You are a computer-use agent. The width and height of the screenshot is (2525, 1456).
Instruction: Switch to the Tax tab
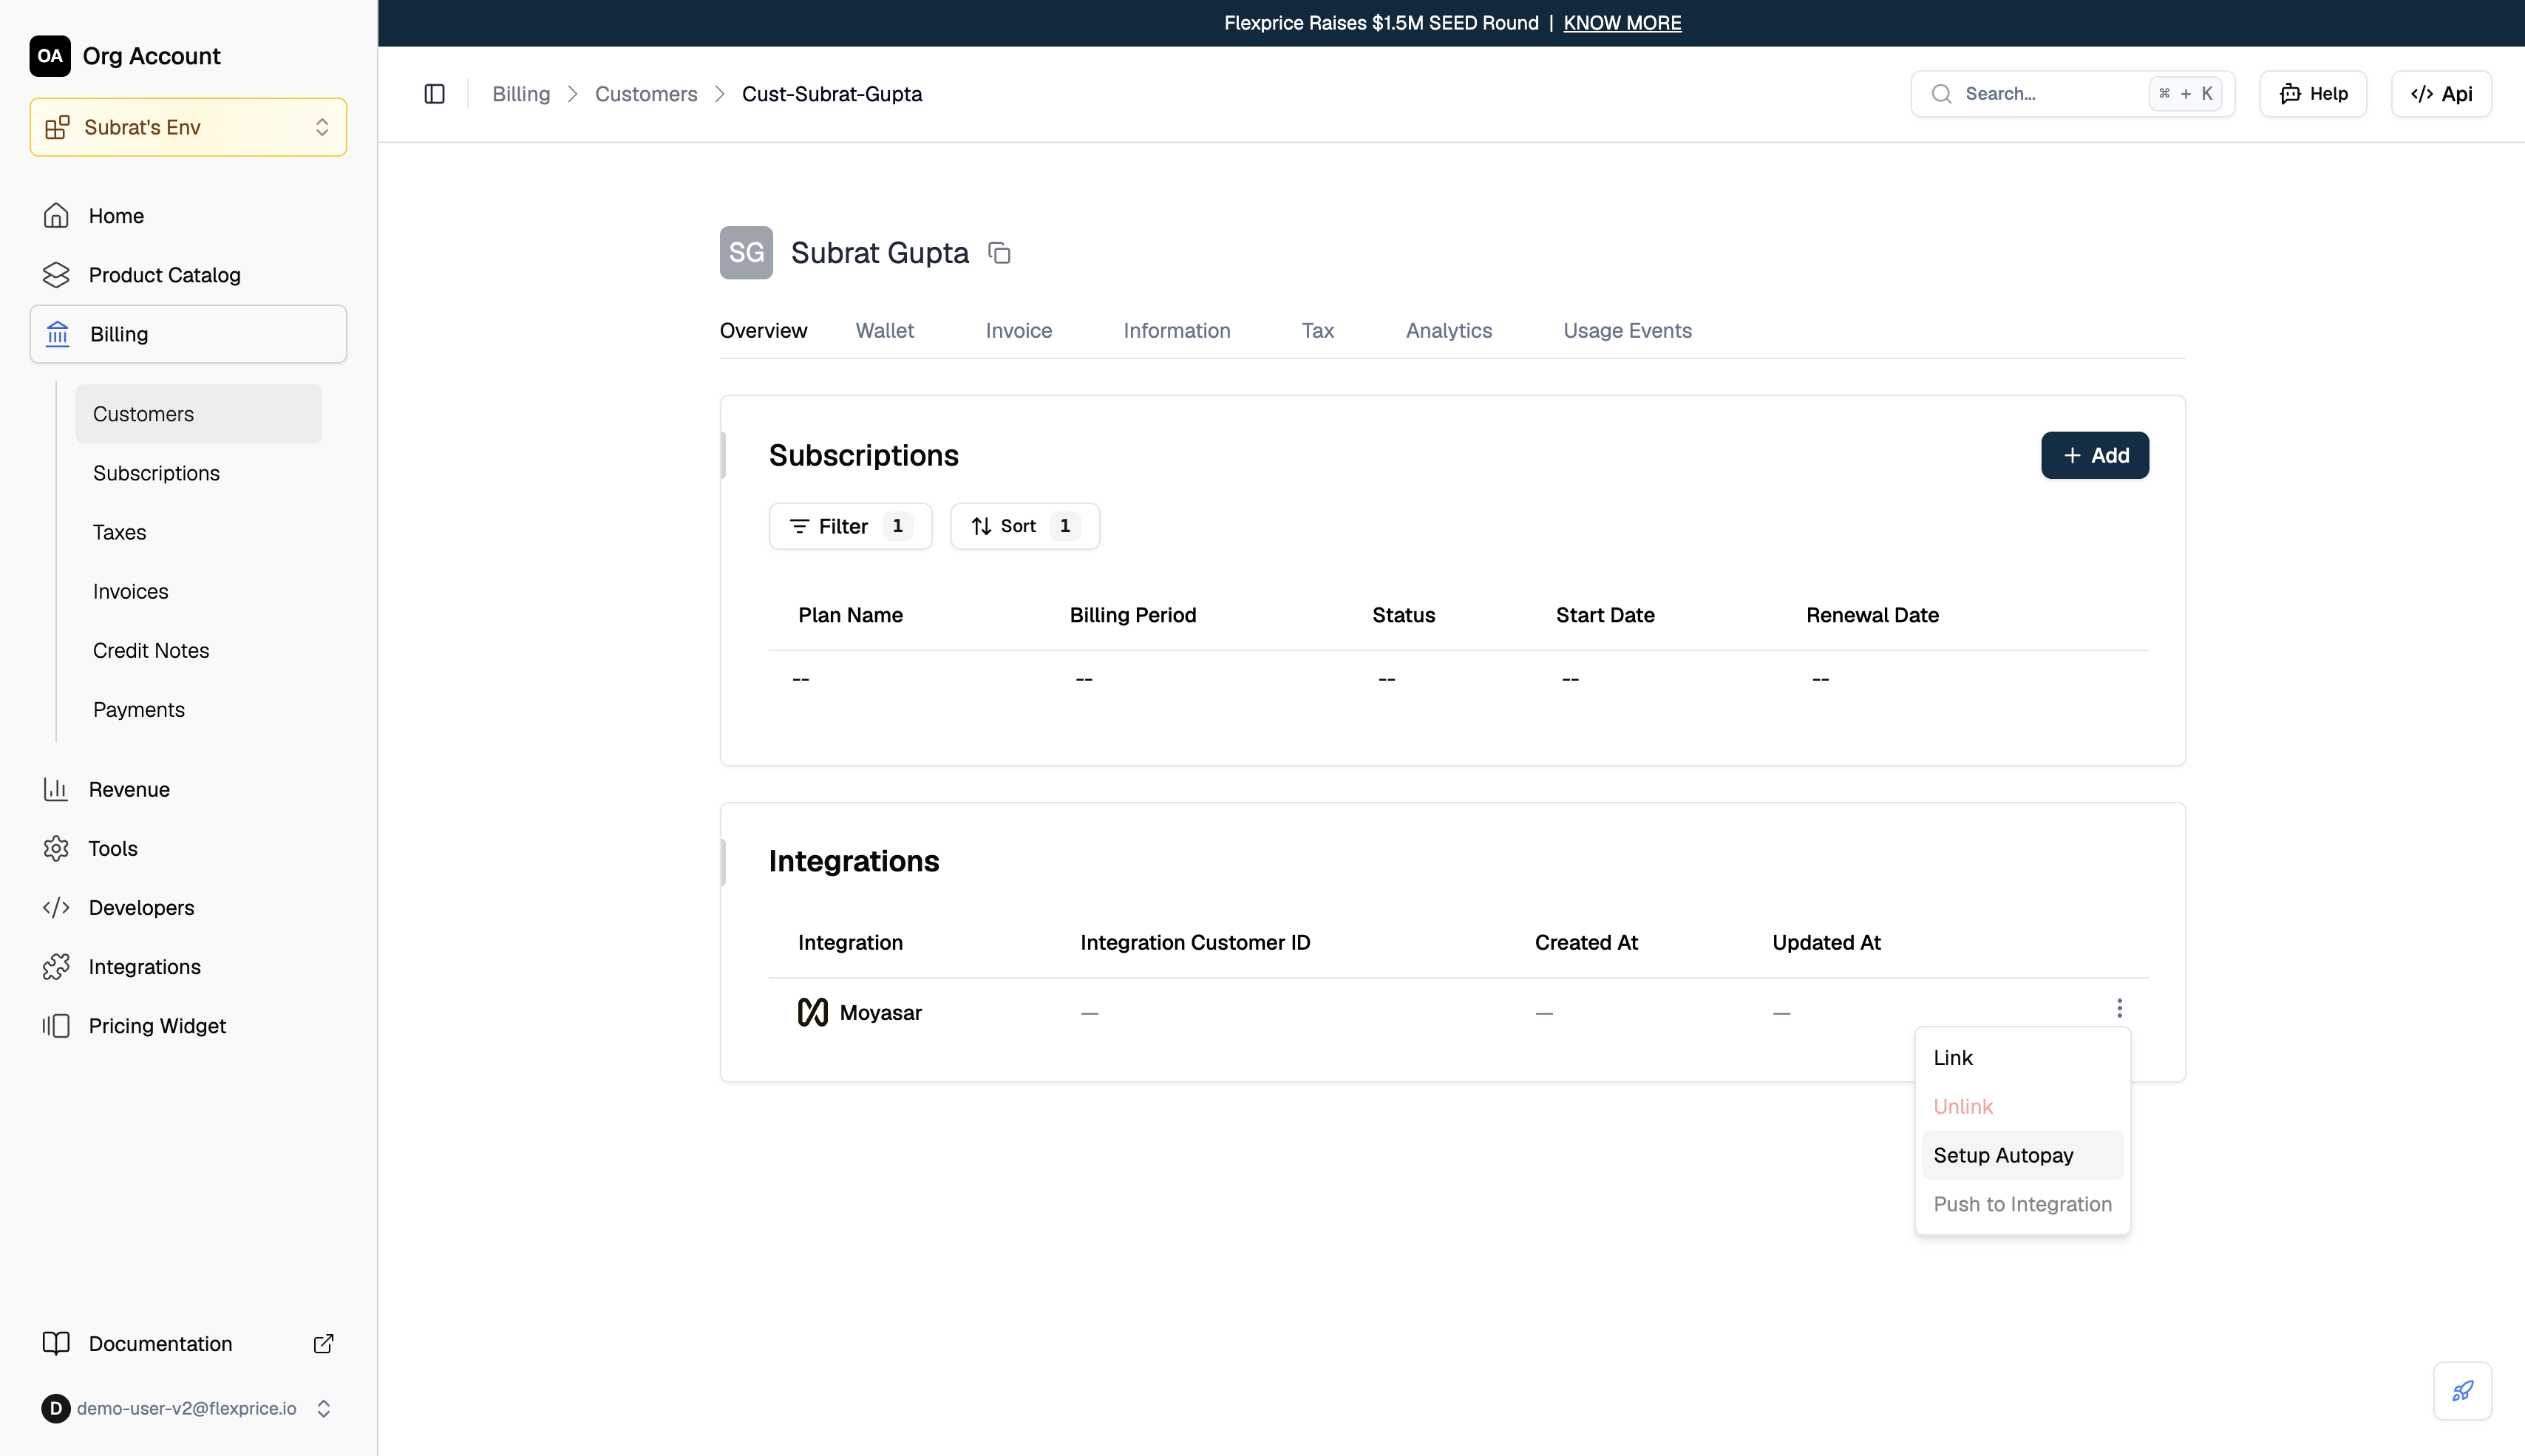tap(1317, 331)
